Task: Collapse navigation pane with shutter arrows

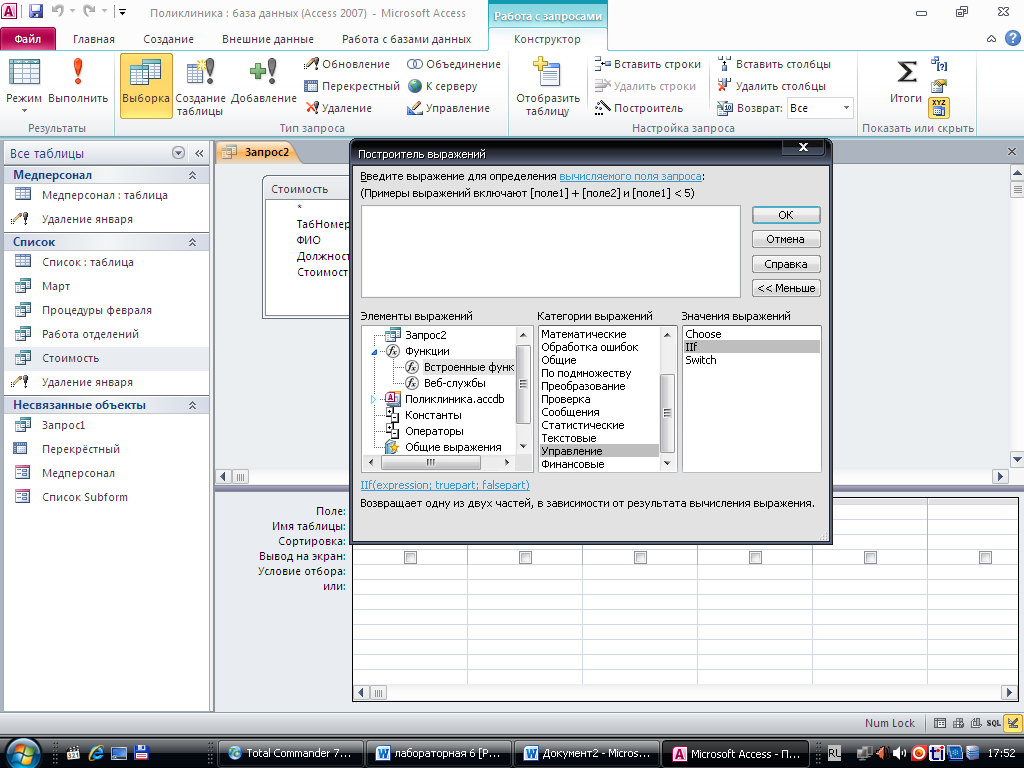Action: tap(199, 153)
